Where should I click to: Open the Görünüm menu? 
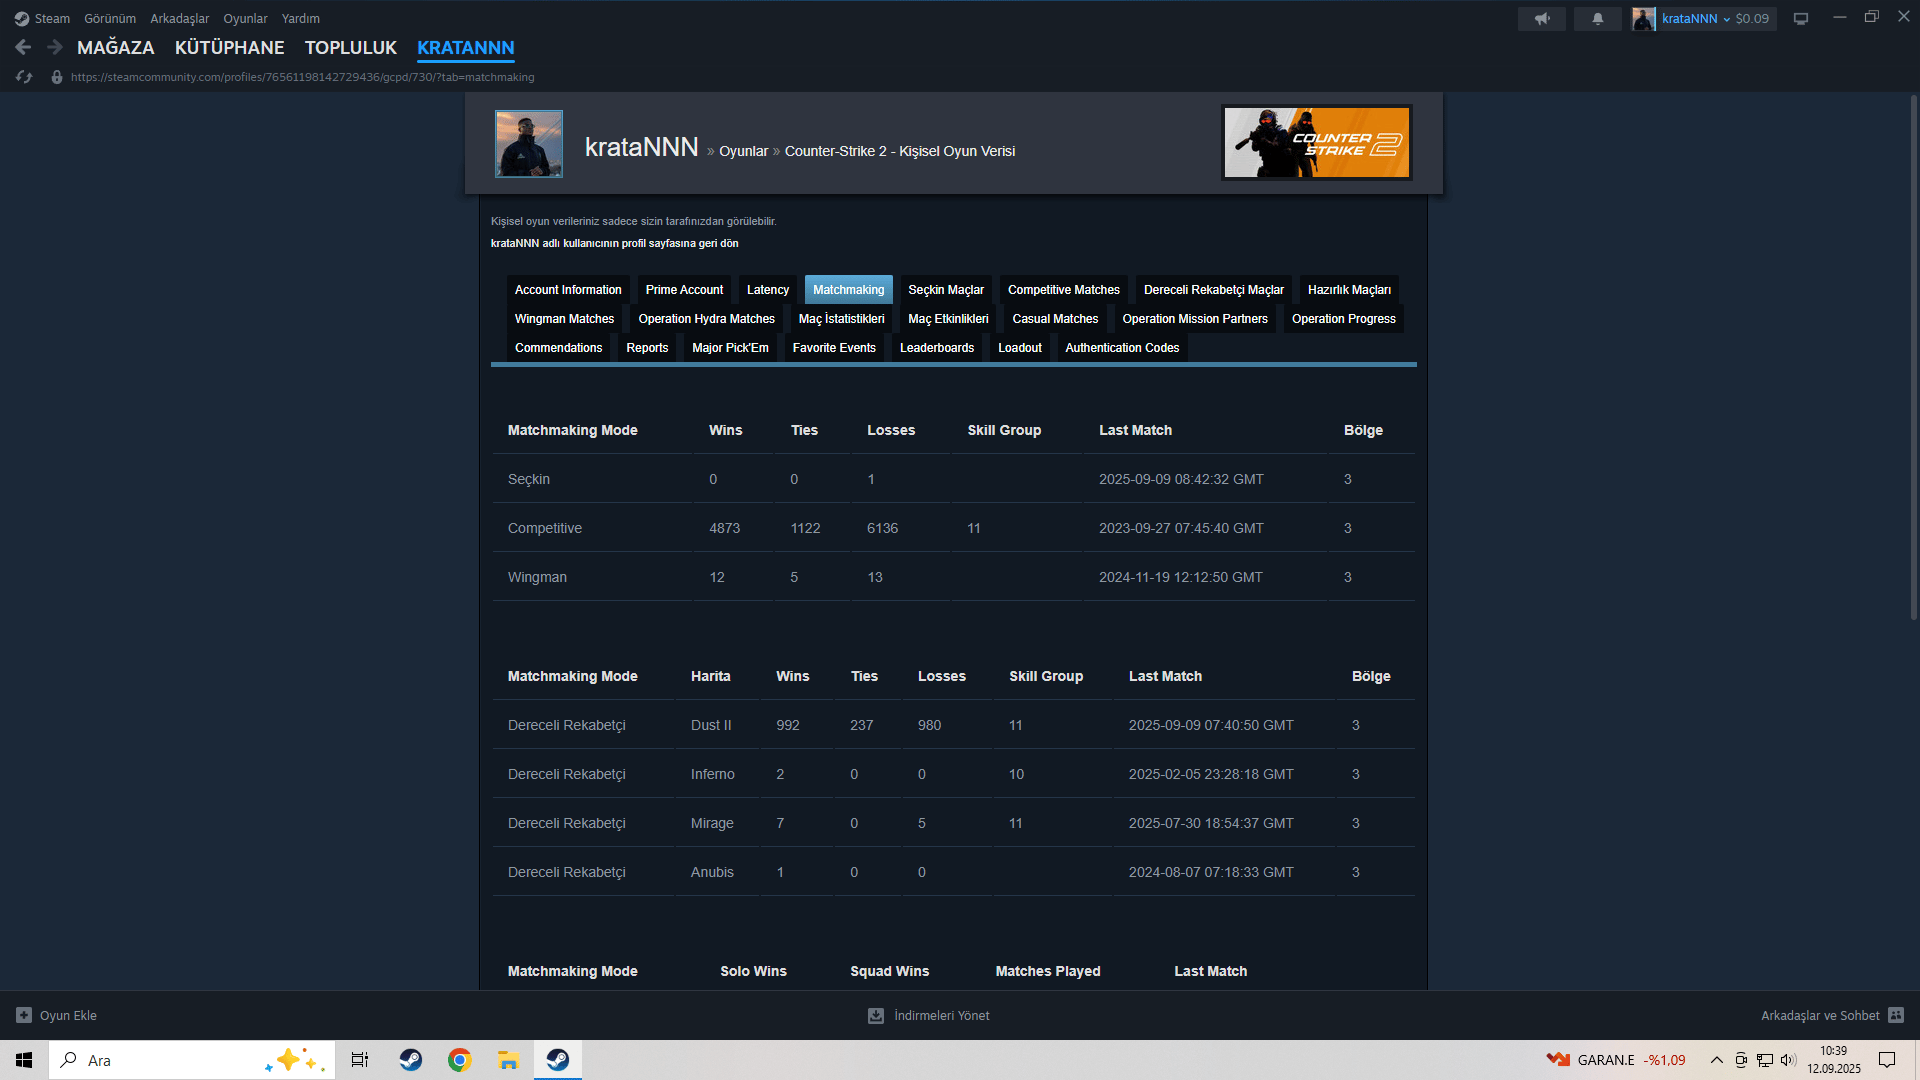(110, 18)
